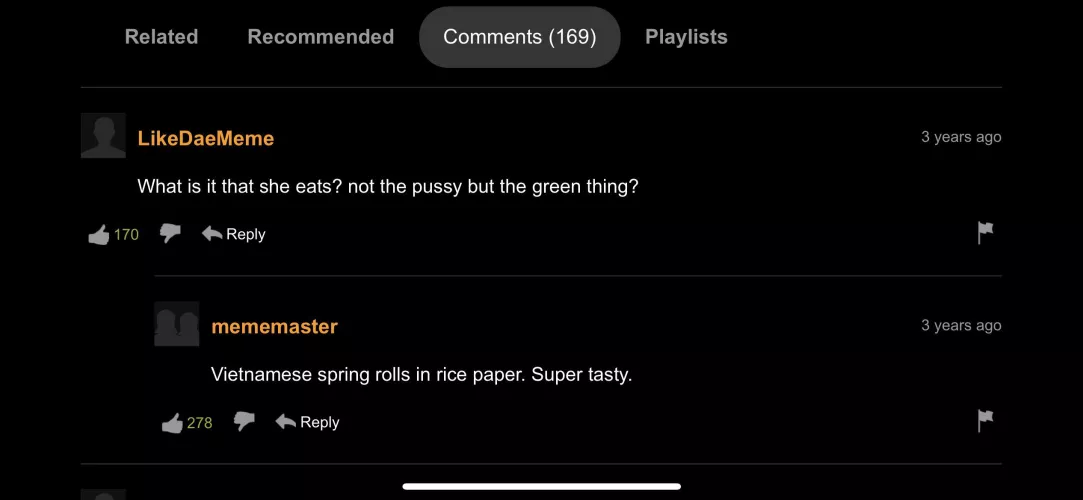Image resolution: width=1083 pixels, height=500 pixels.
Task: Open the Playlists tab
Action: [686, 37]
